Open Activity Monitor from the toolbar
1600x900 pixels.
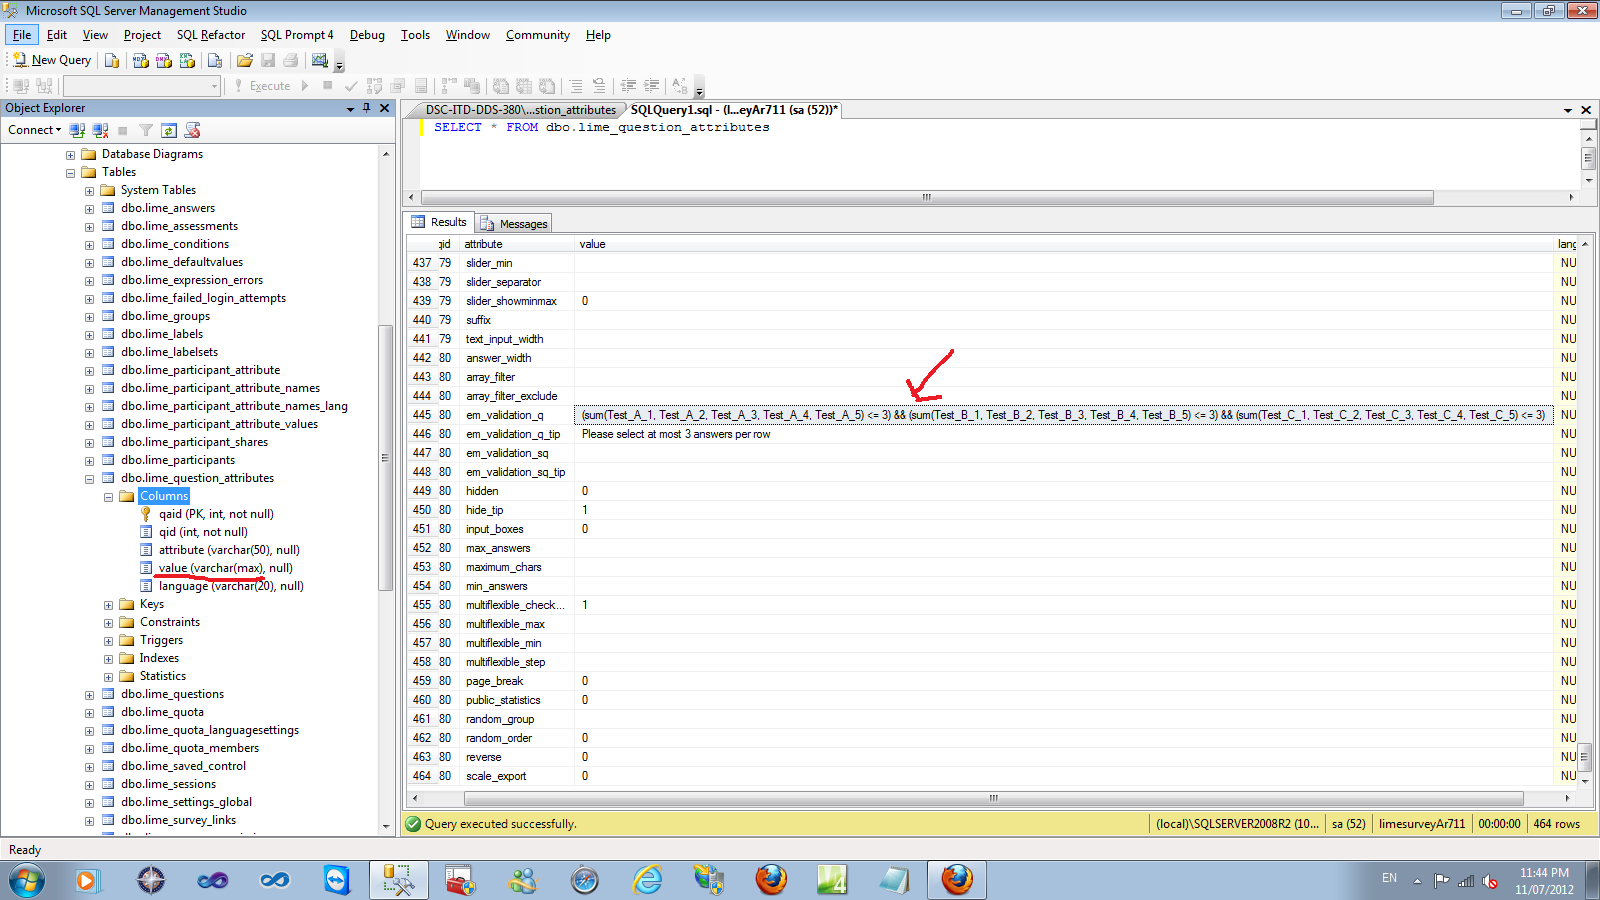pyautogui.click(x=320, y=61)
